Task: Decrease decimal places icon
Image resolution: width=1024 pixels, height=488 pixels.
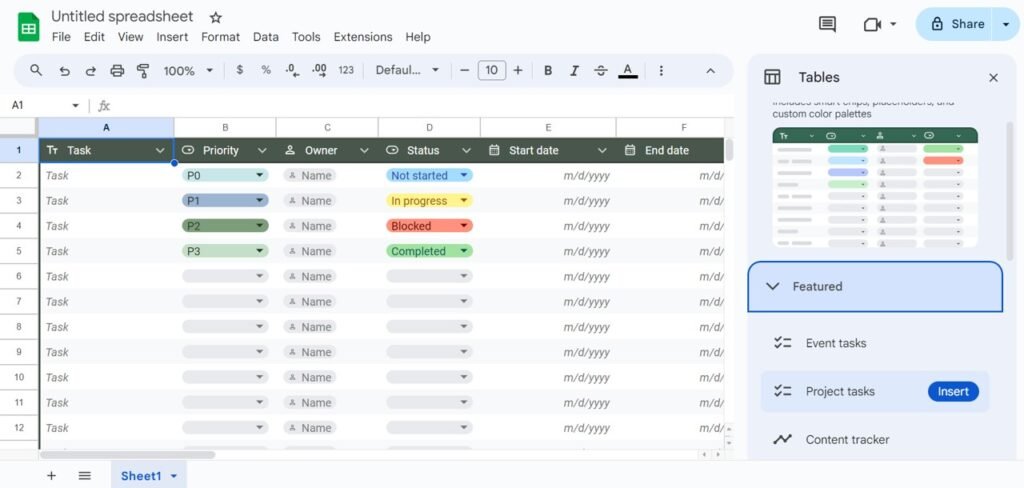Action: [293, 71]
